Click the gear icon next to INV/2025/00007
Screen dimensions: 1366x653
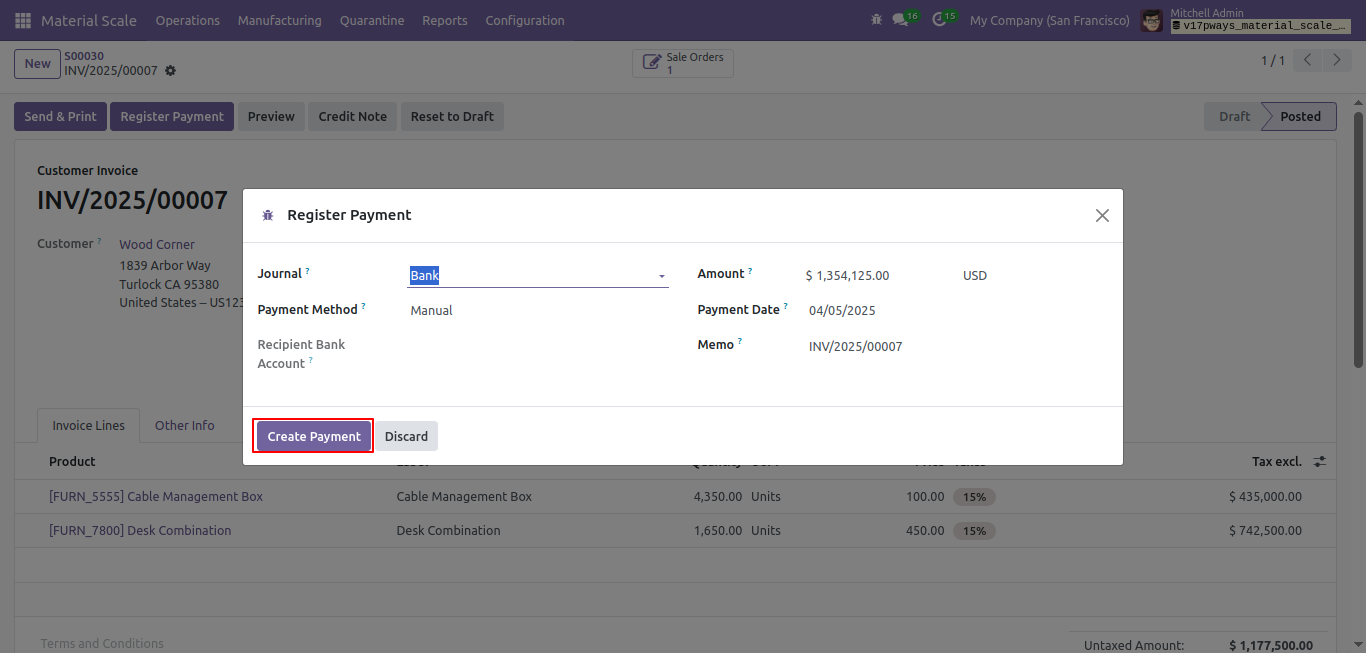[x=170, y=71]
